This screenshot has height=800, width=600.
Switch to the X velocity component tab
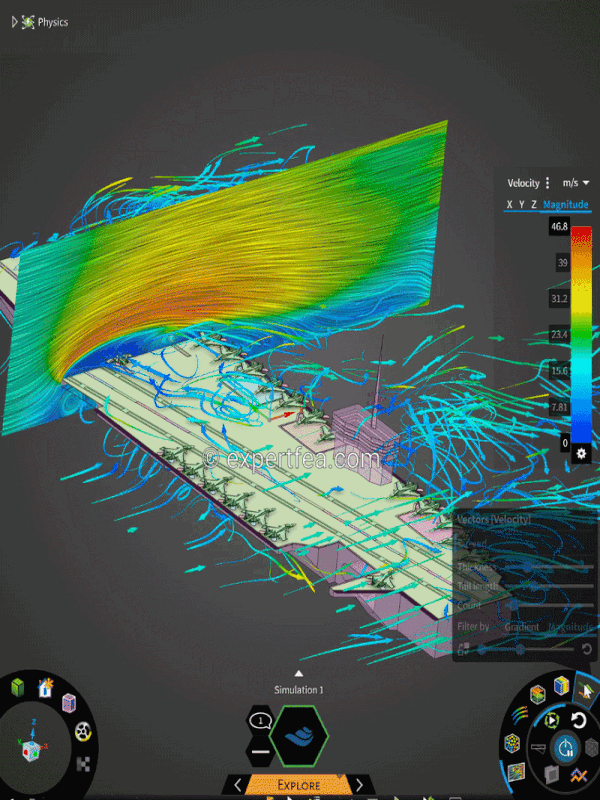(509, 205)
